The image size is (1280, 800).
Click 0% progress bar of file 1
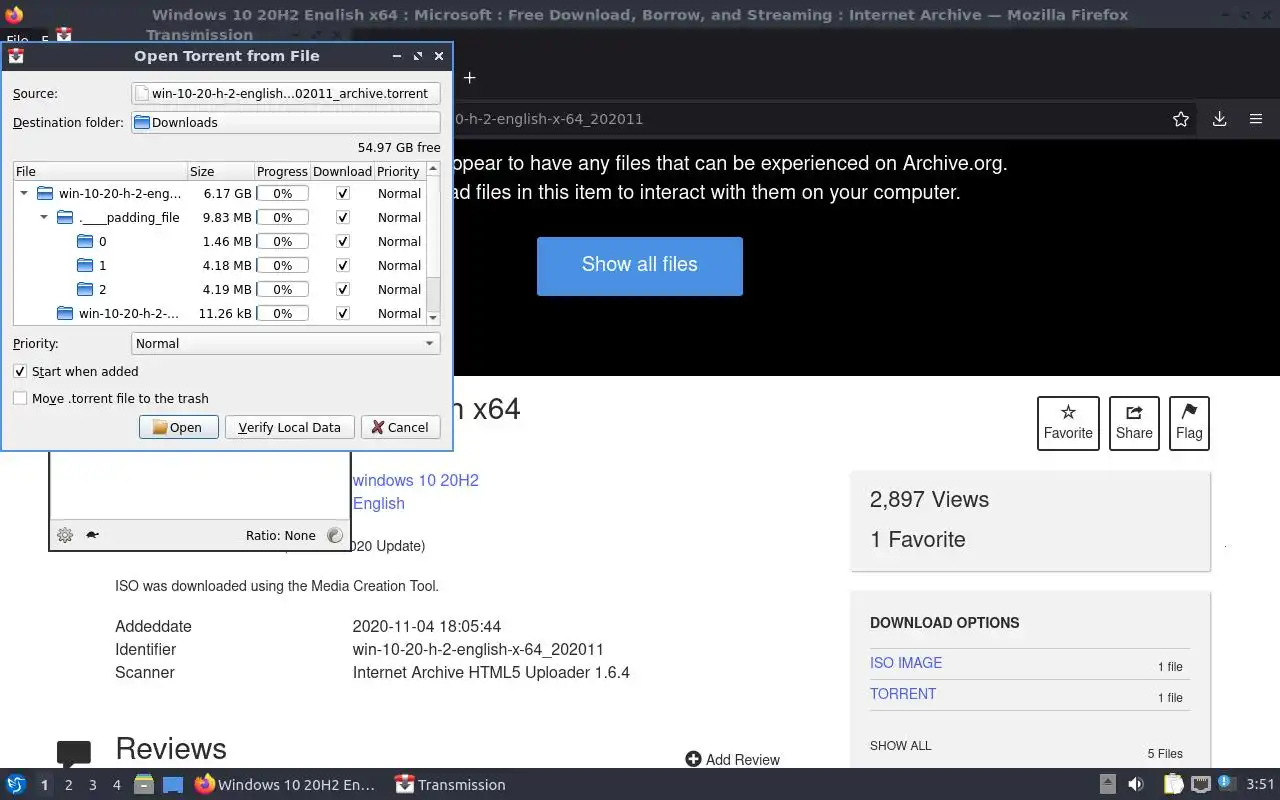pos(283,265)
